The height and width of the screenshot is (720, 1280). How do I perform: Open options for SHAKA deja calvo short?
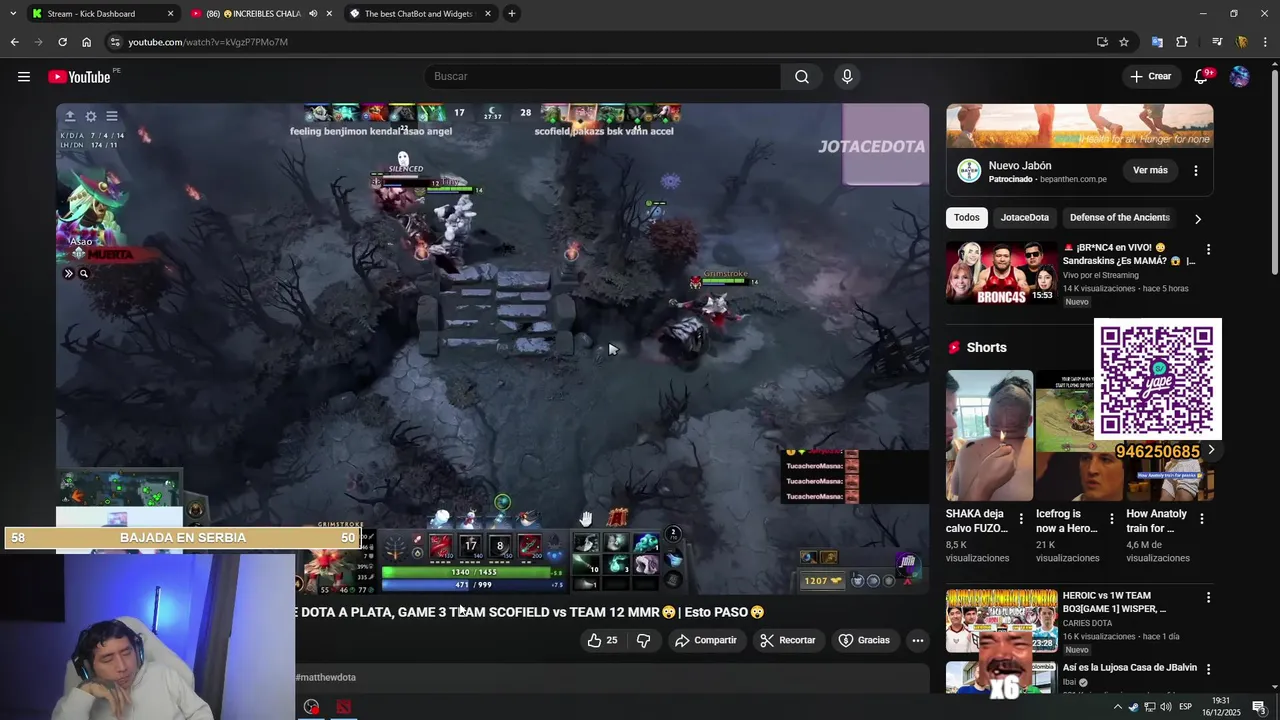click(x=1021, y=518)
